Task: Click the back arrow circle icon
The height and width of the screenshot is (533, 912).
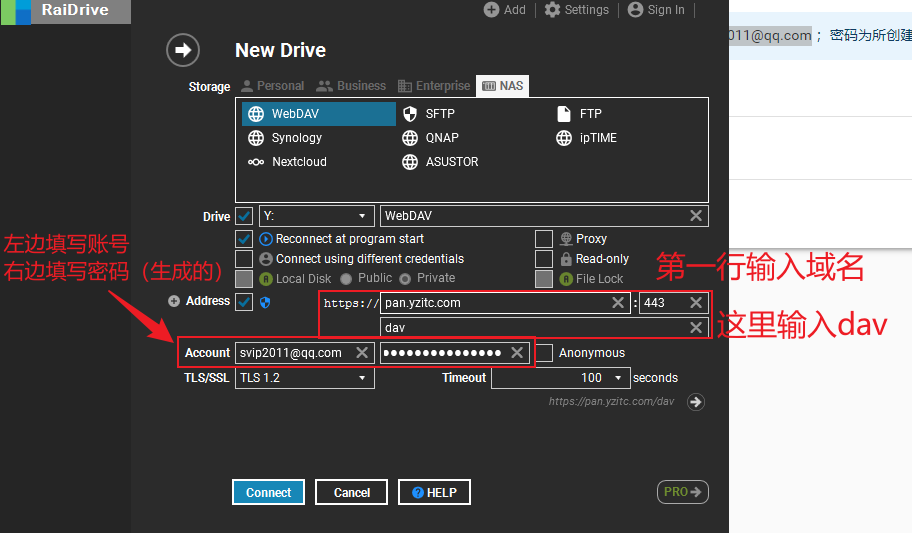Action: 183,50
